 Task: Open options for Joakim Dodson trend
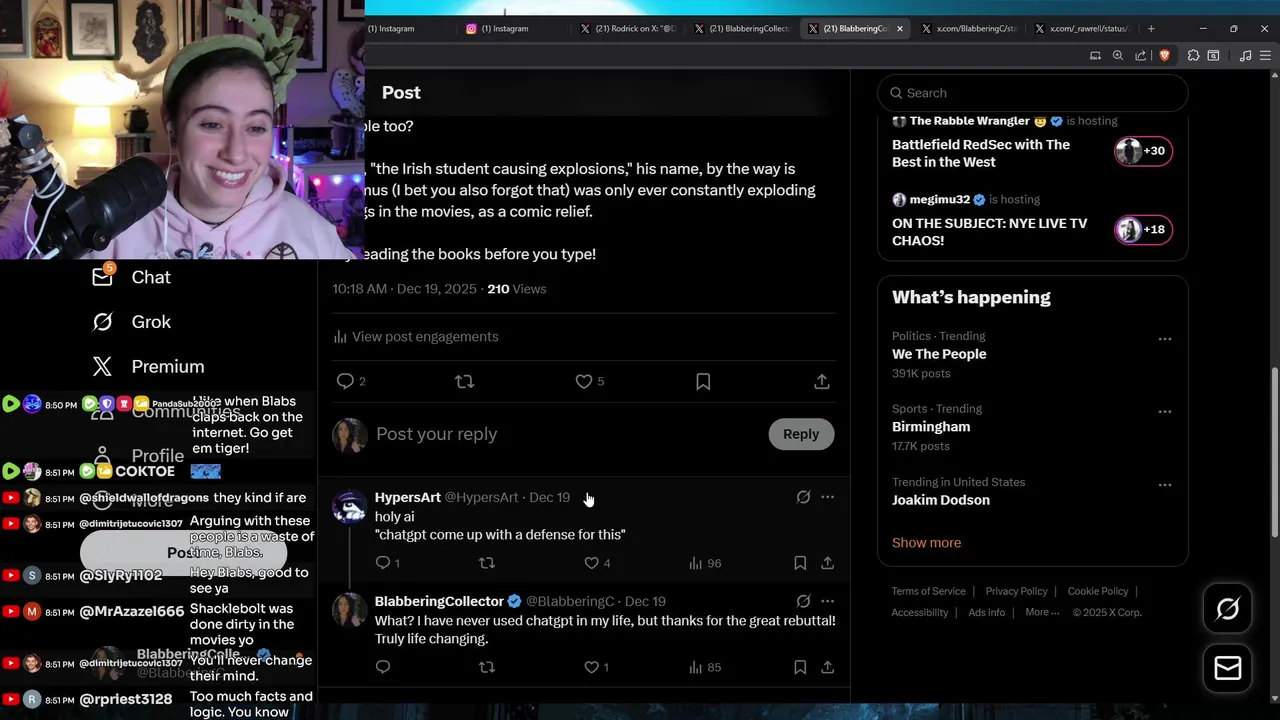click(x=1164, y=485)
